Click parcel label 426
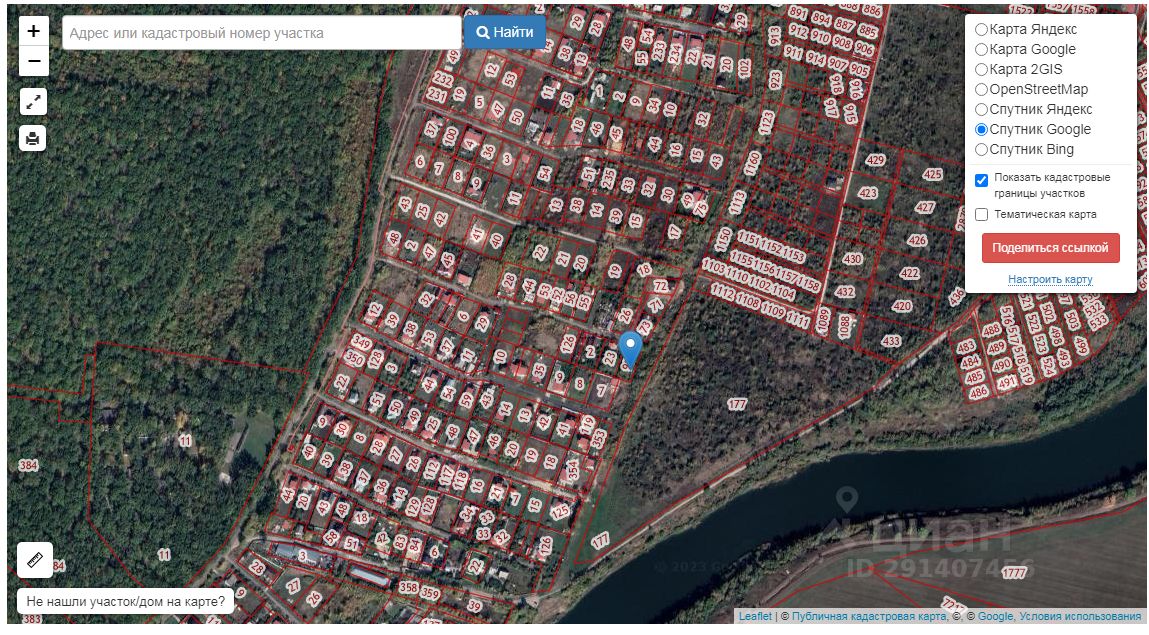1149x635 pixels. coord(917,239)
